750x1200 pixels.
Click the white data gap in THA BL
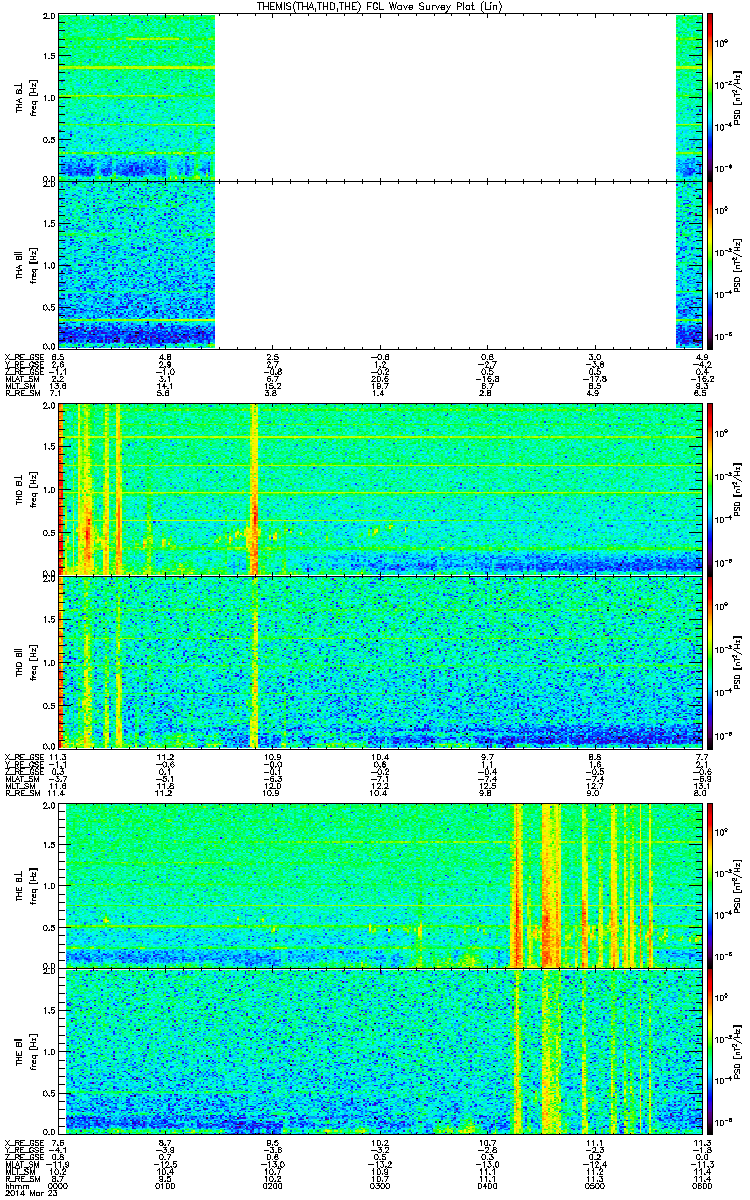click(446, 97)
